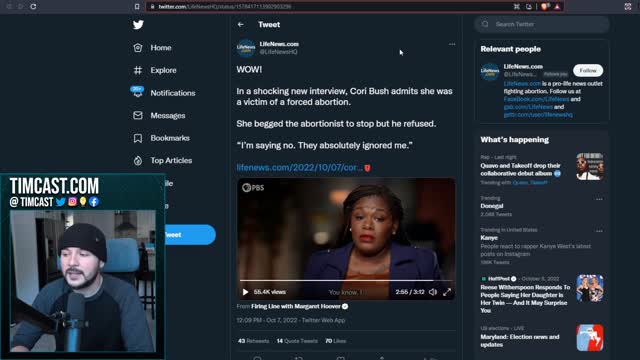Go back with the arrow beside Tweet
Screen dimensions: 640x360
(241, 24)
